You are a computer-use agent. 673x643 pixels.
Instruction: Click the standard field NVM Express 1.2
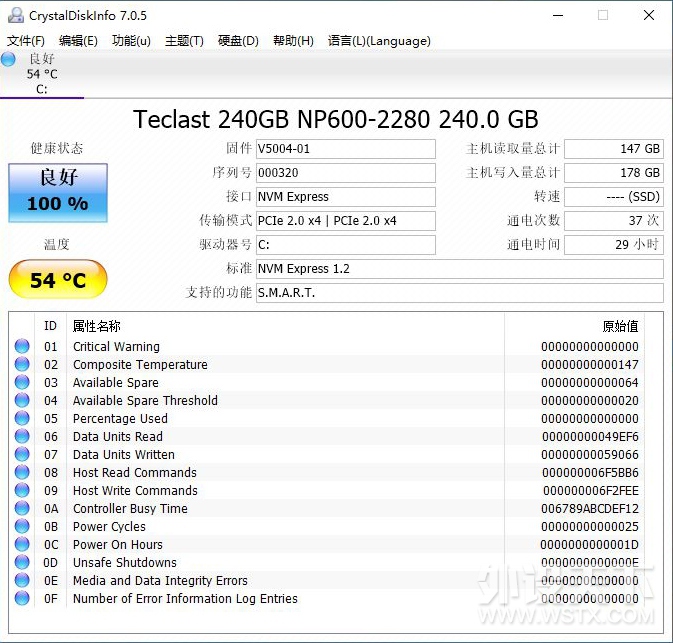coord(460,269)
